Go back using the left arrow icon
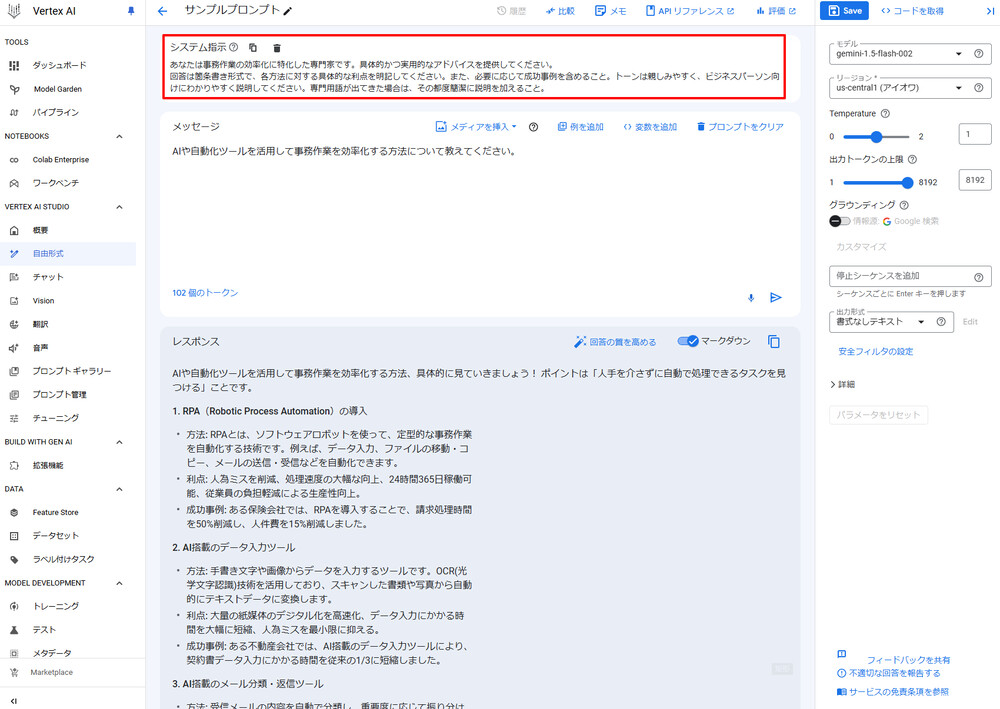Viewport: 1000px width, 709px height. [x=163, y=11]
